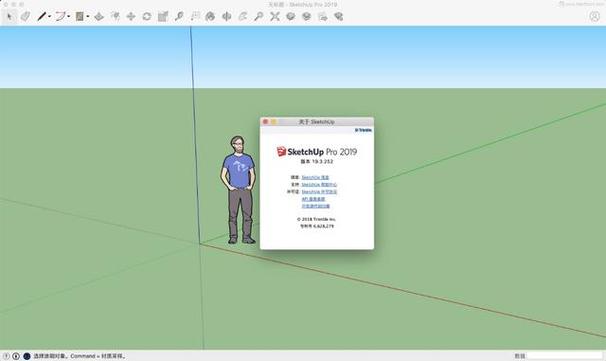Image resolution: width=606 pixels, height=361 pixels.
Task: Open the 3D Warehouse
Action: pos(291,17)
